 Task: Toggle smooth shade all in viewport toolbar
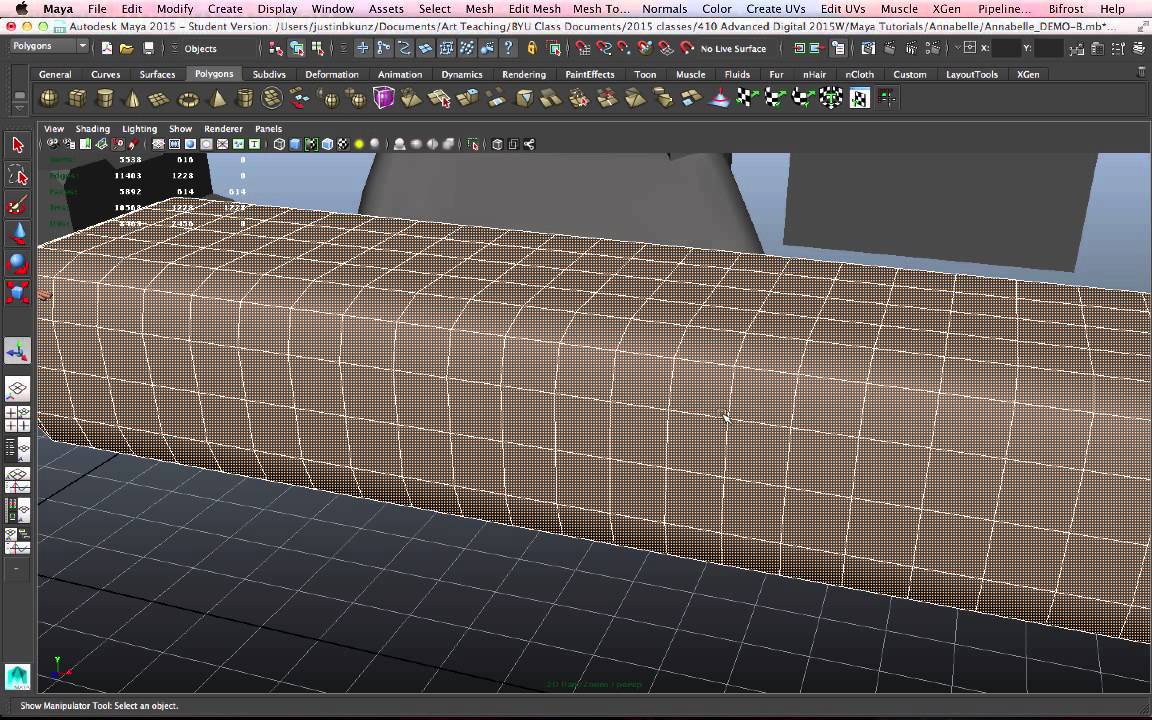coord(295,144)
